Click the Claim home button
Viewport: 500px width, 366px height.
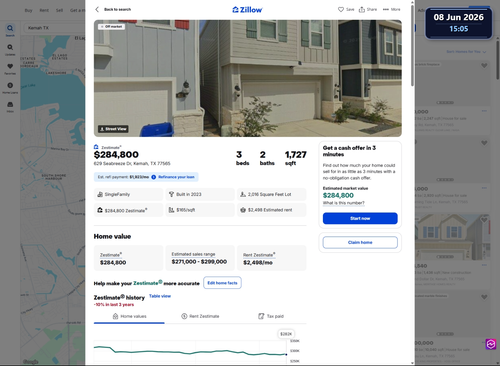pos(360,242)
